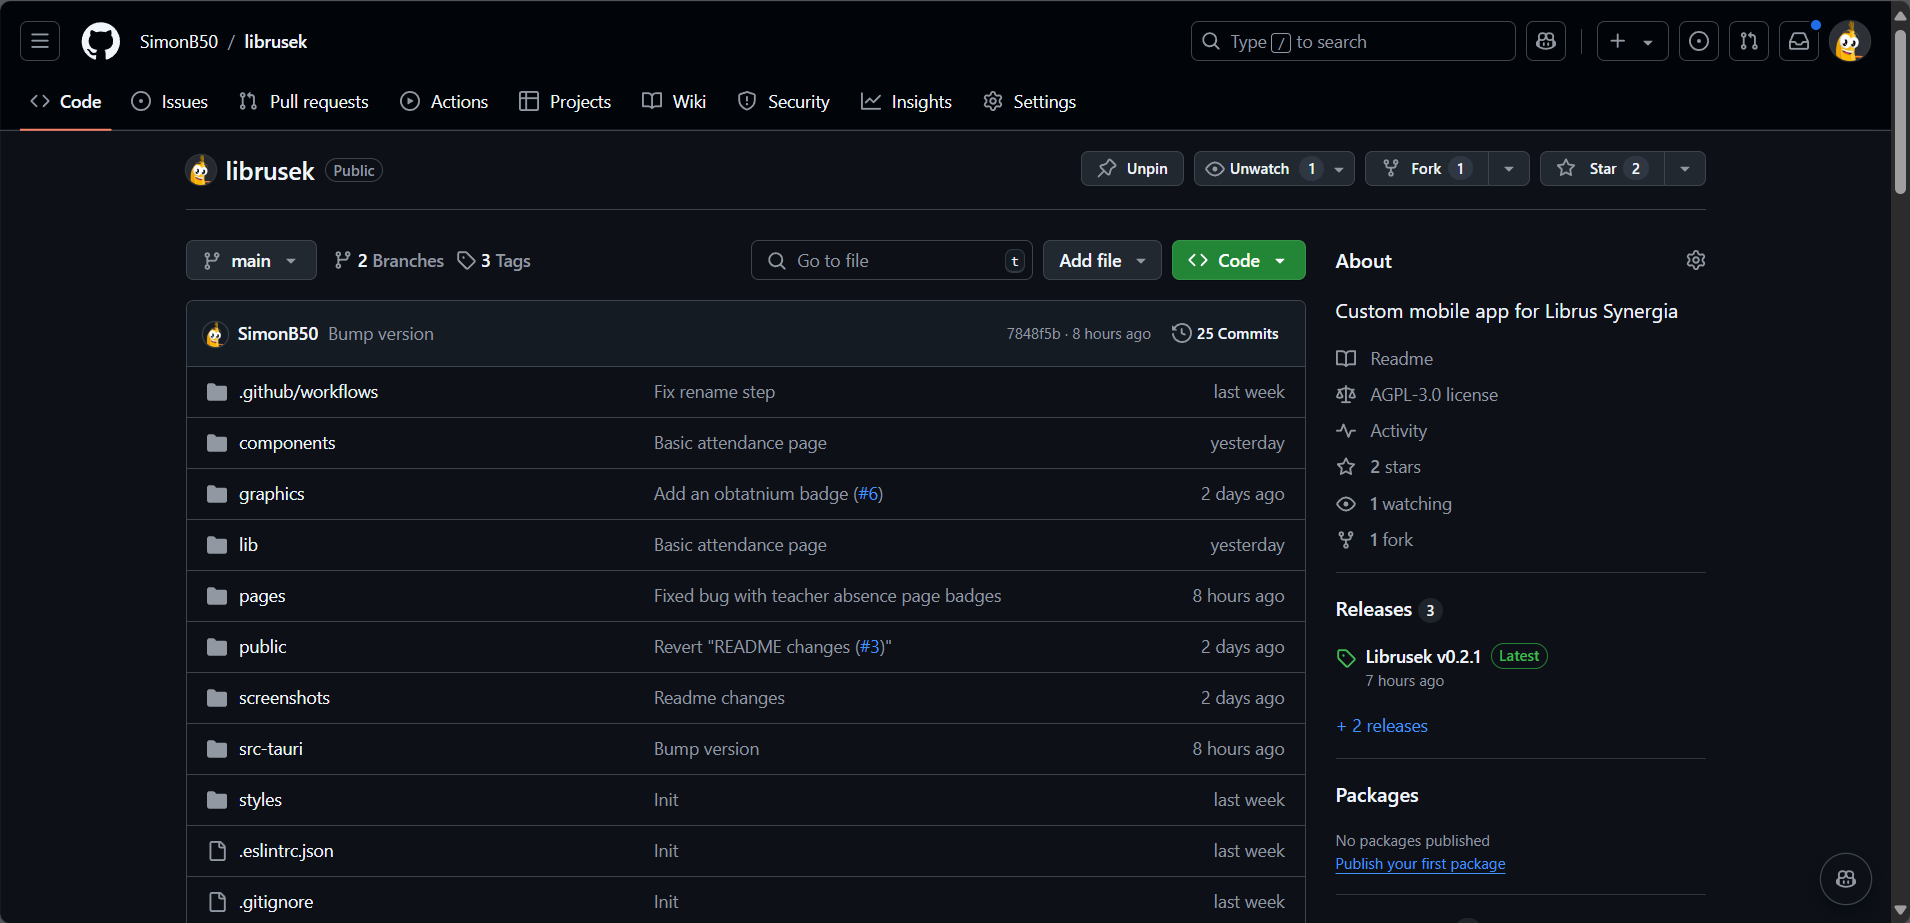Open the issues icon in header
This screenshot has height=923, width=1910.
click(x=1698, y=41)
